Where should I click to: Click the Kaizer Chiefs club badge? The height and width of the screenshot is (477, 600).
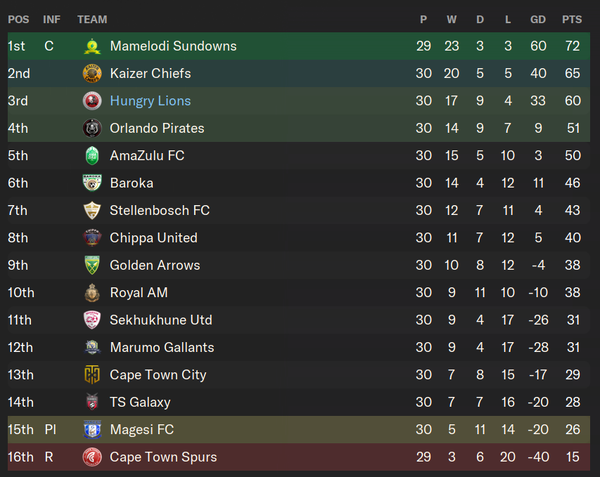click(92, 73)
